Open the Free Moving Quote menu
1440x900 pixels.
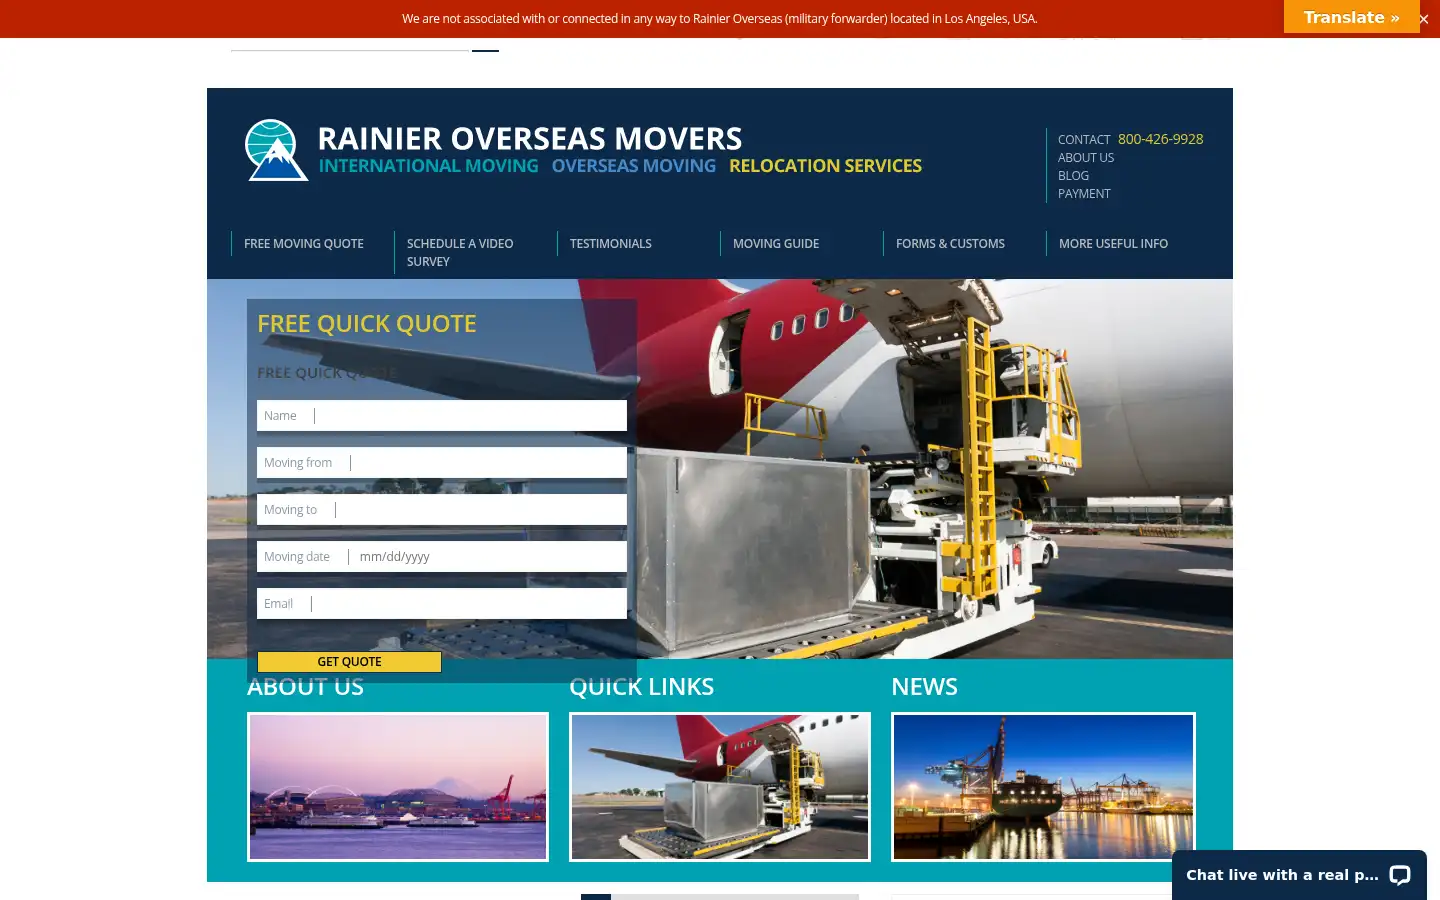[304, 244]
